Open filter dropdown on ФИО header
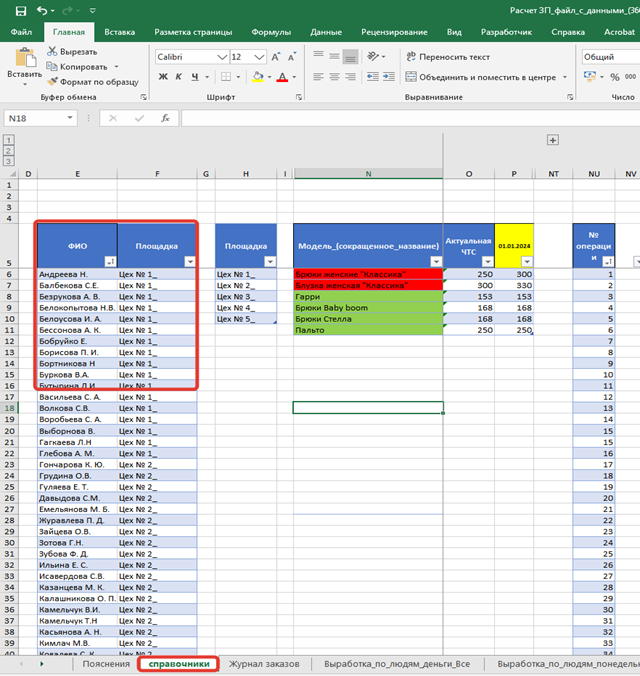 111,261
